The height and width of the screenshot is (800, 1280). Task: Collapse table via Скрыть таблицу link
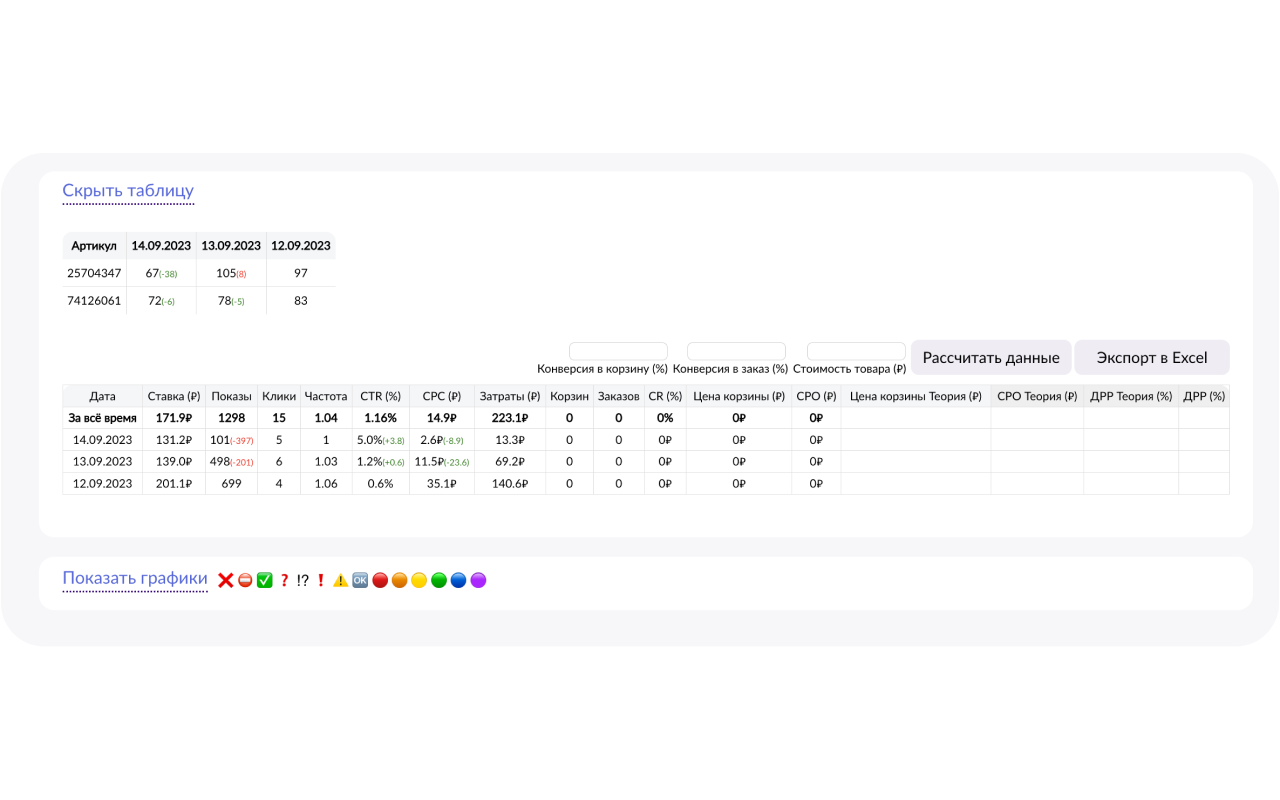click(x=128, y=191)
